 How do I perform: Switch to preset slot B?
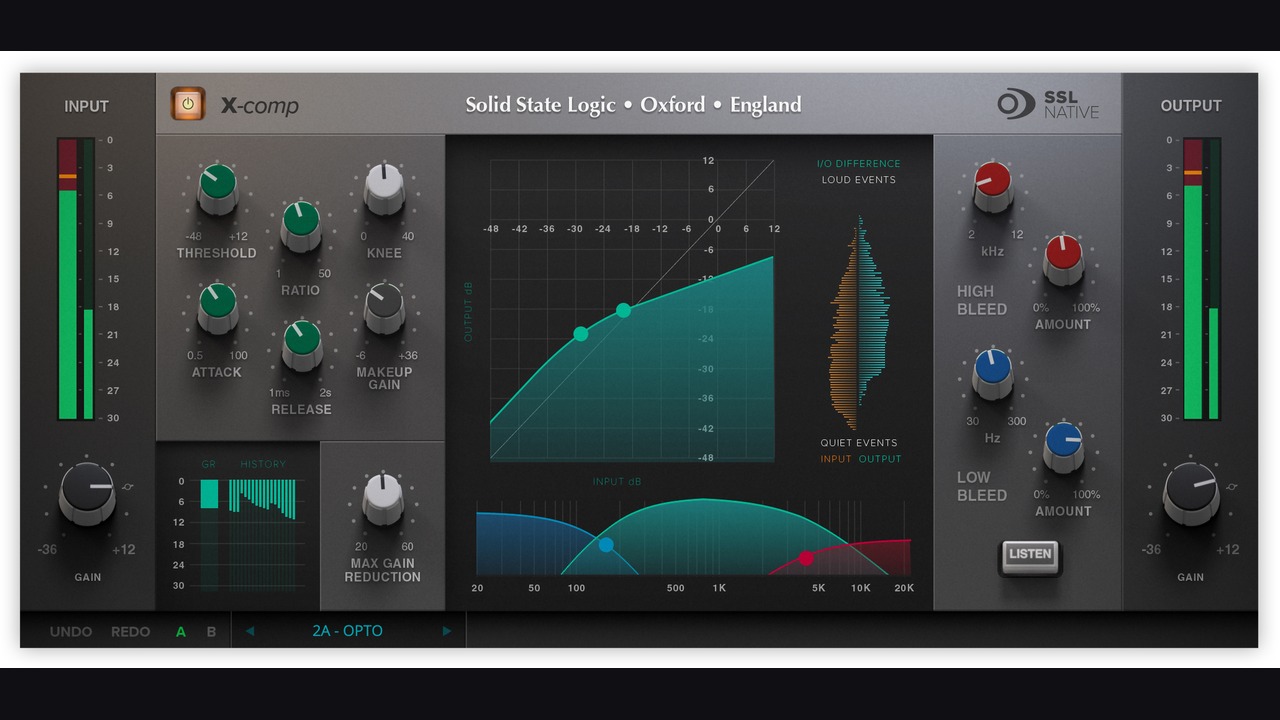[211, 632]
